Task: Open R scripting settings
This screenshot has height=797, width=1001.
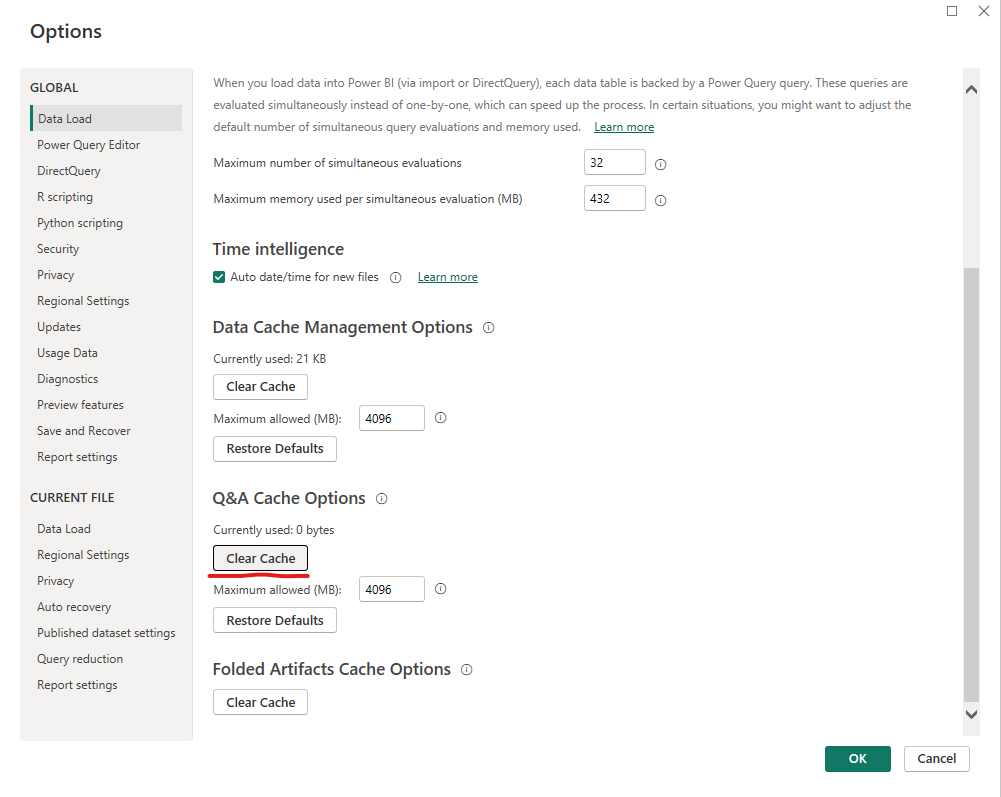Action: coord(64,197)
